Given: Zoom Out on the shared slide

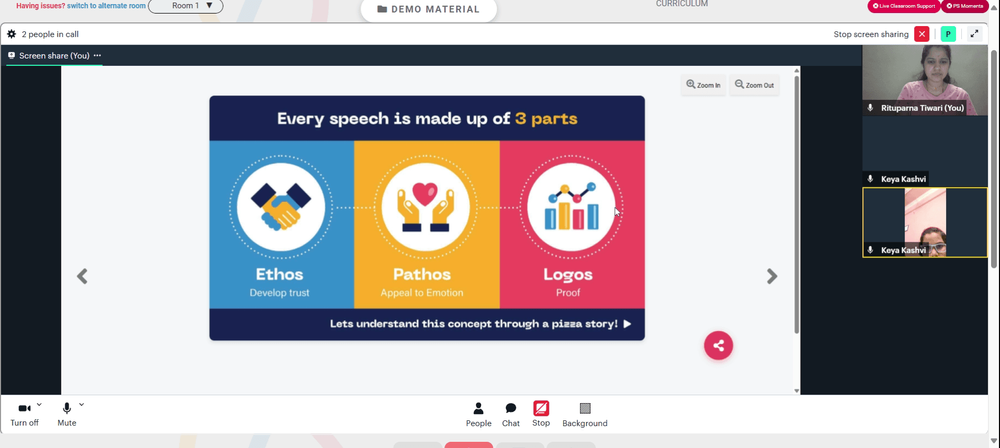Looking at the screenshot, I should pos(754,85).
